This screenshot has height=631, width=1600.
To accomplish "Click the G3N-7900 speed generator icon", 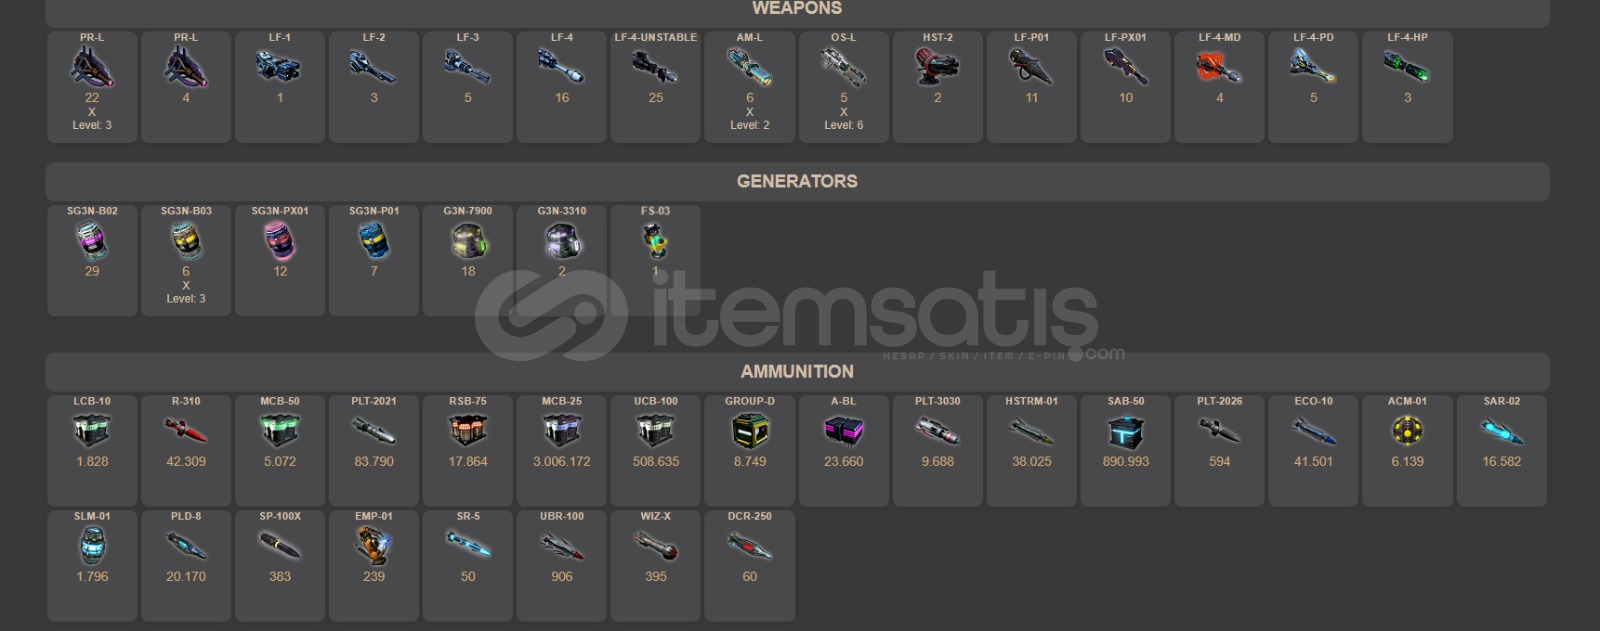I will pyautogui.click(x=468, y=241).
